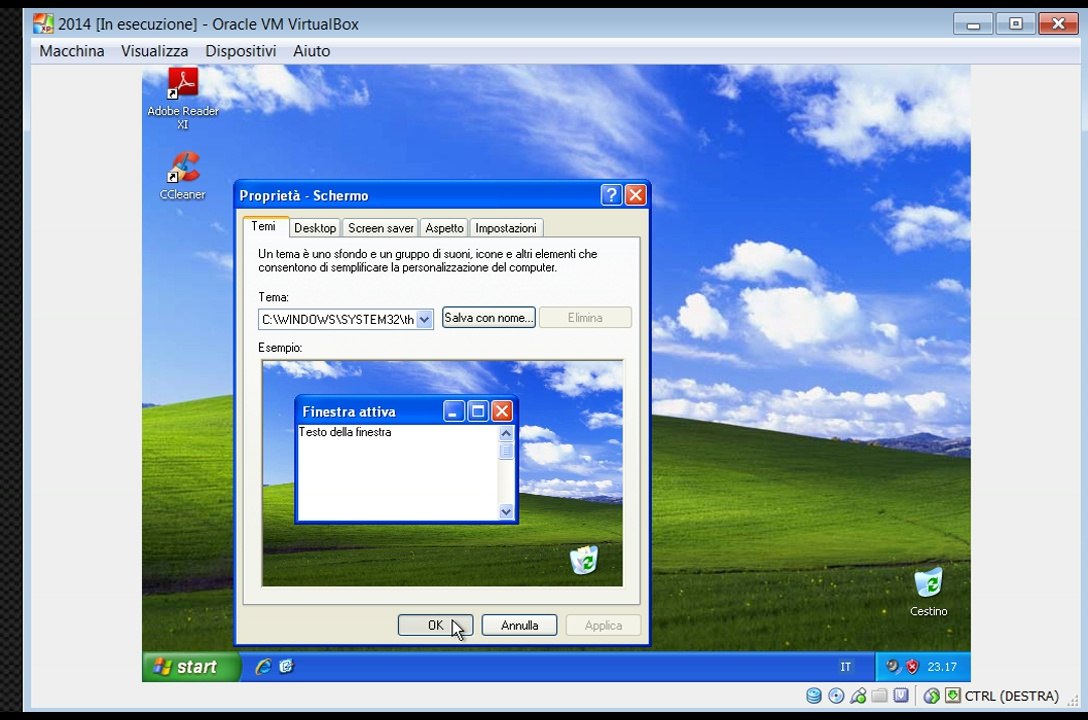Click VirtualBox USB devices status icon
Viewport: 1088px width, 720px height.
(x=858, y=696)
